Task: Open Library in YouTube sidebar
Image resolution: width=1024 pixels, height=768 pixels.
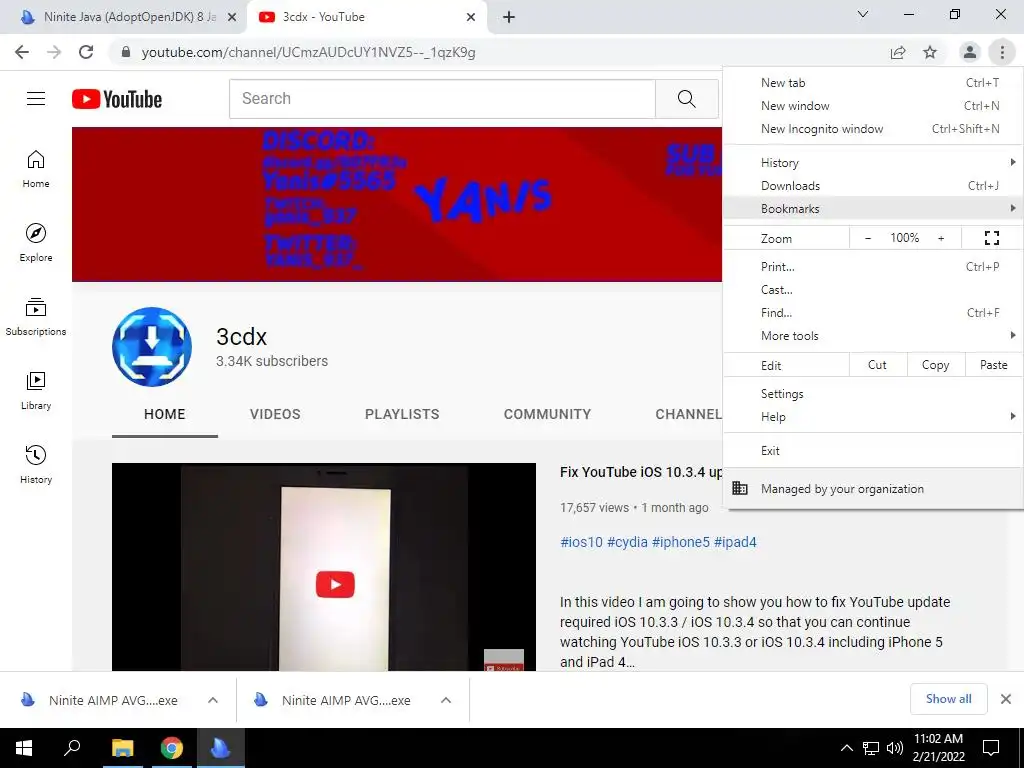Action: 36,391
